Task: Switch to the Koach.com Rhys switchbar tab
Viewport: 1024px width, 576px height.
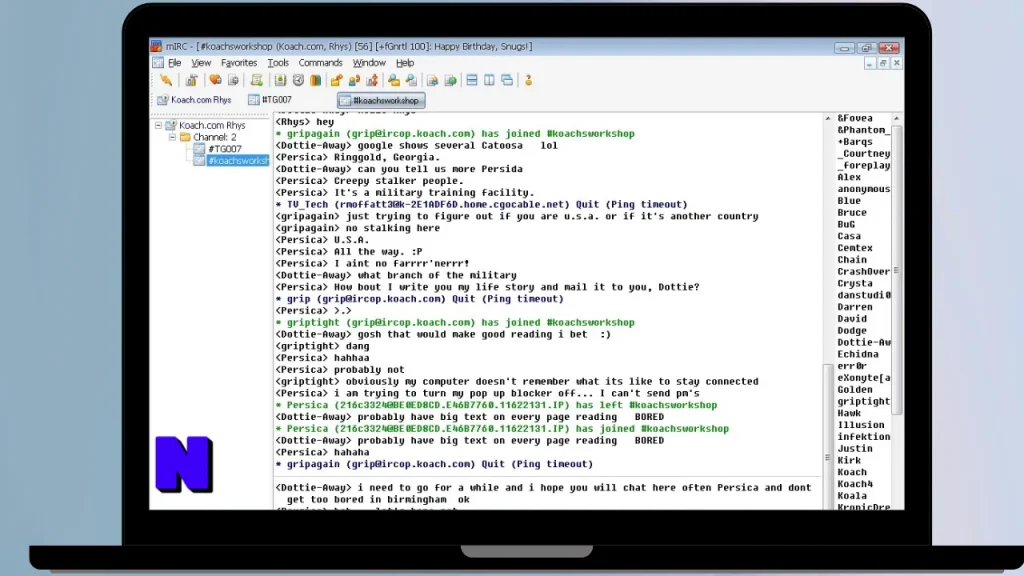Action: point(195,100)
